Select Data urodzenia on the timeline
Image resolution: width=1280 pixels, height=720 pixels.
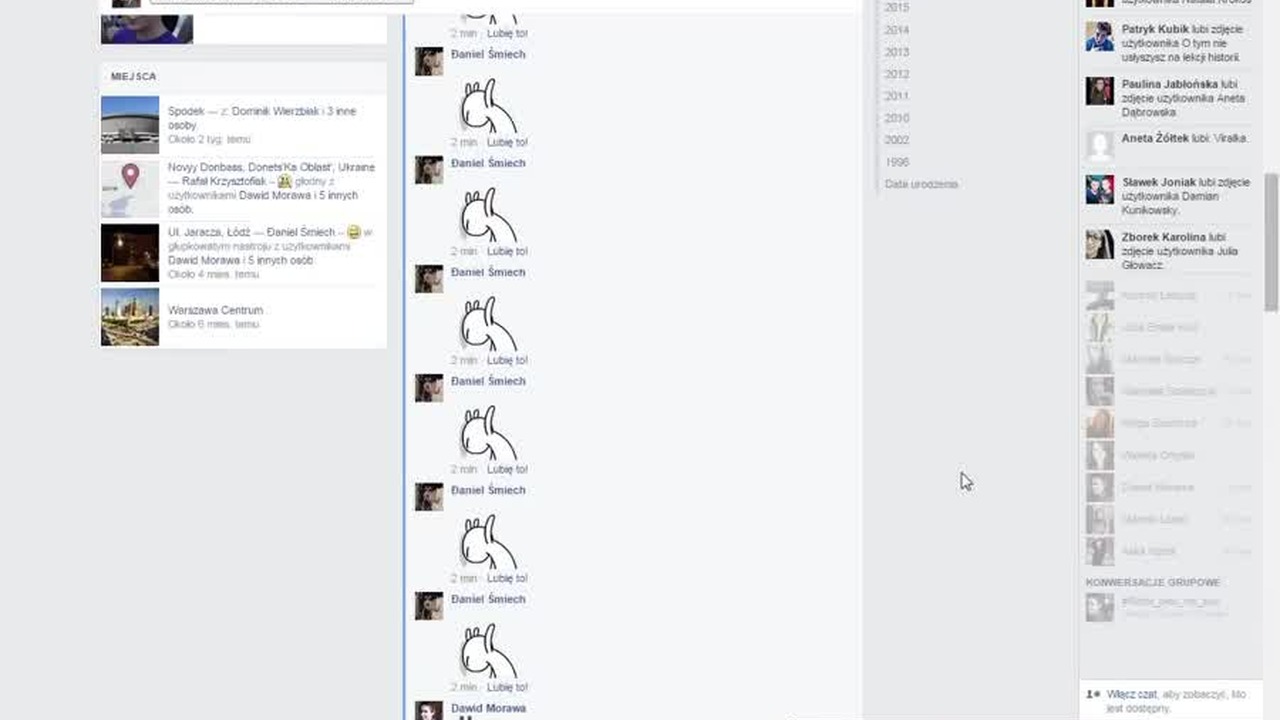click(x=921, y=184)
